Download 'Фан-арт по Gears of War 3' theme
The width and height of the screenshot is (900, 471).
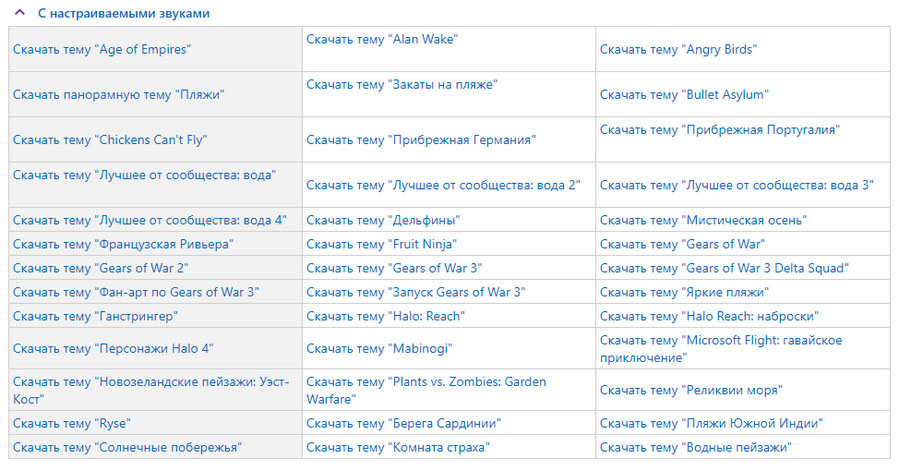pos(136,293)
